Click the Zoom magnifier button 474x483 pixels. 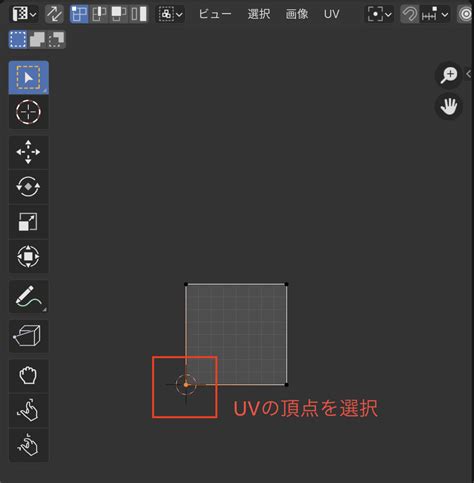pos(449,75)
